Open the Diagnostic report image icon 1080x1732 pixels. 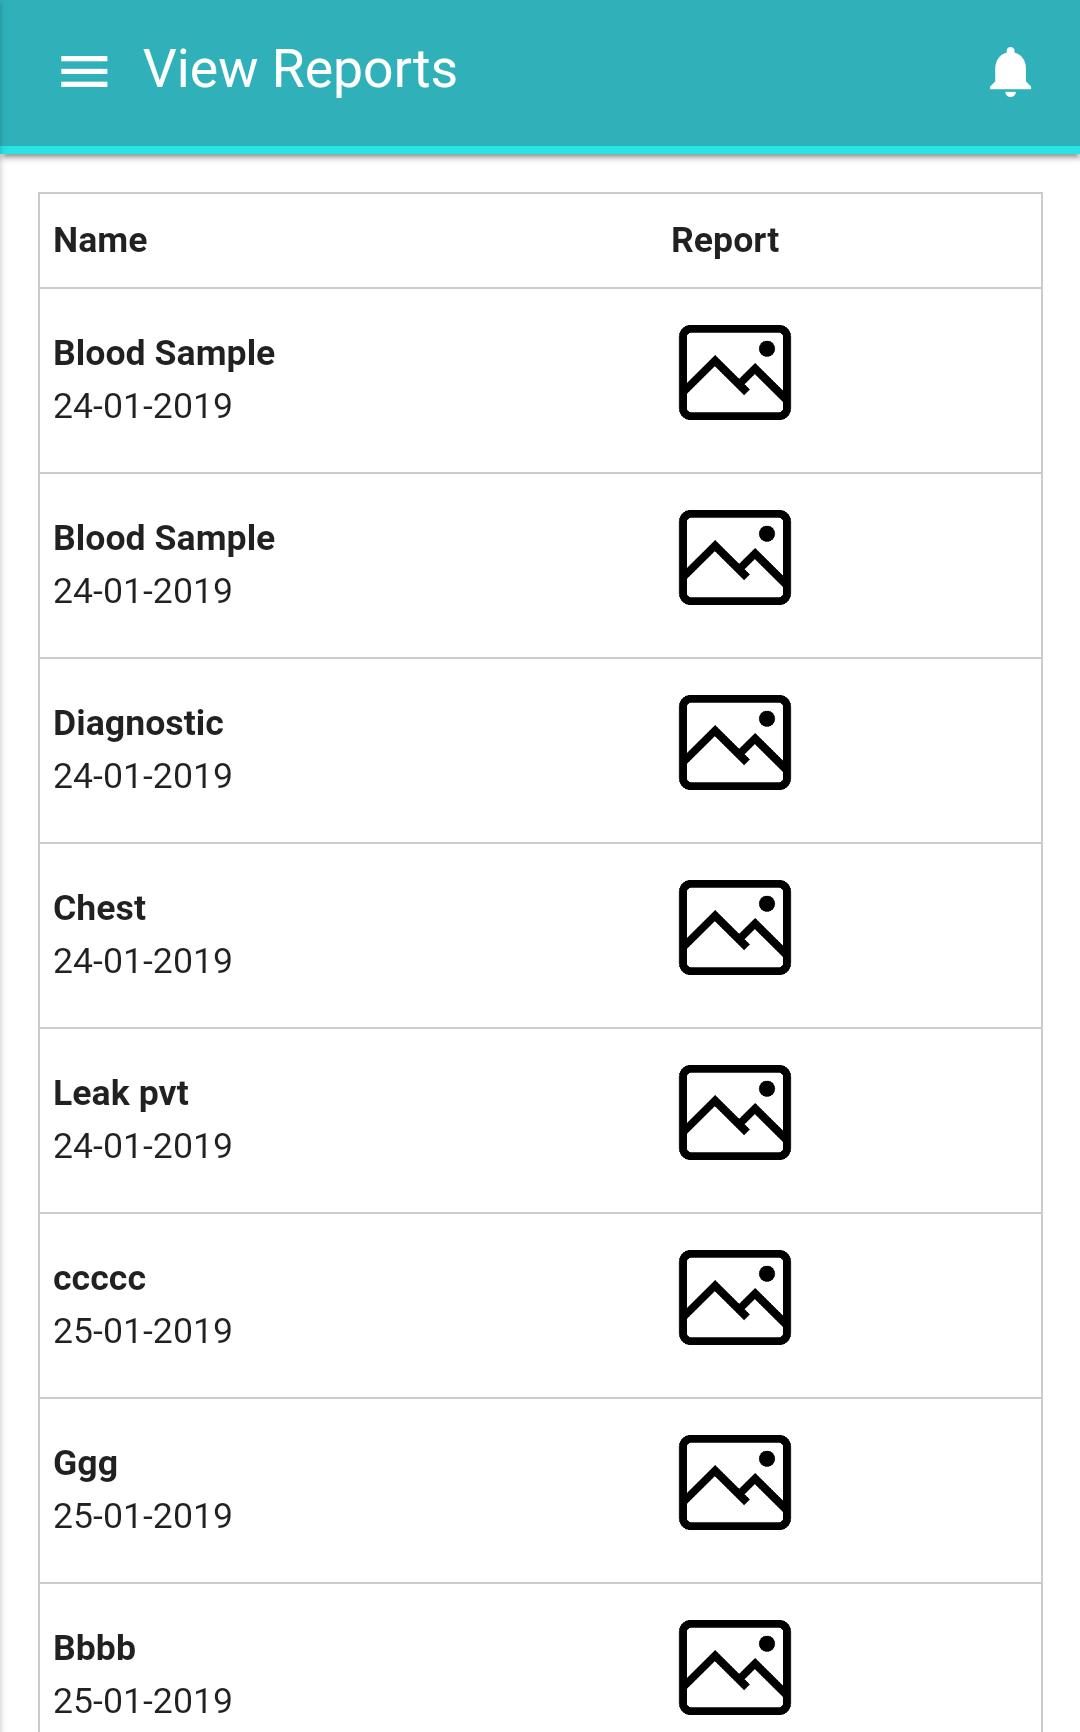click(735, 742)
